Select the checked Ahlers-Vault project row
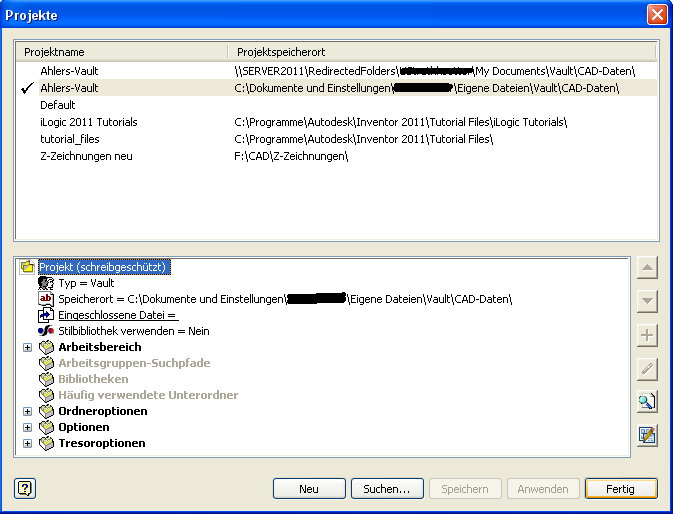This screenshot has height=515, width=673. pos(336,88)
